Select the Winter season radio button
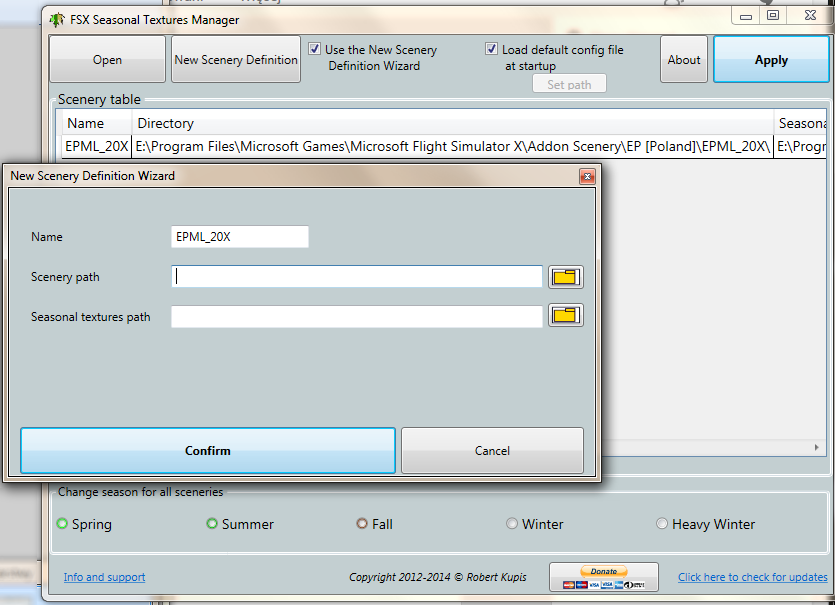The image size is (835, 605). [x=512, y=524]
